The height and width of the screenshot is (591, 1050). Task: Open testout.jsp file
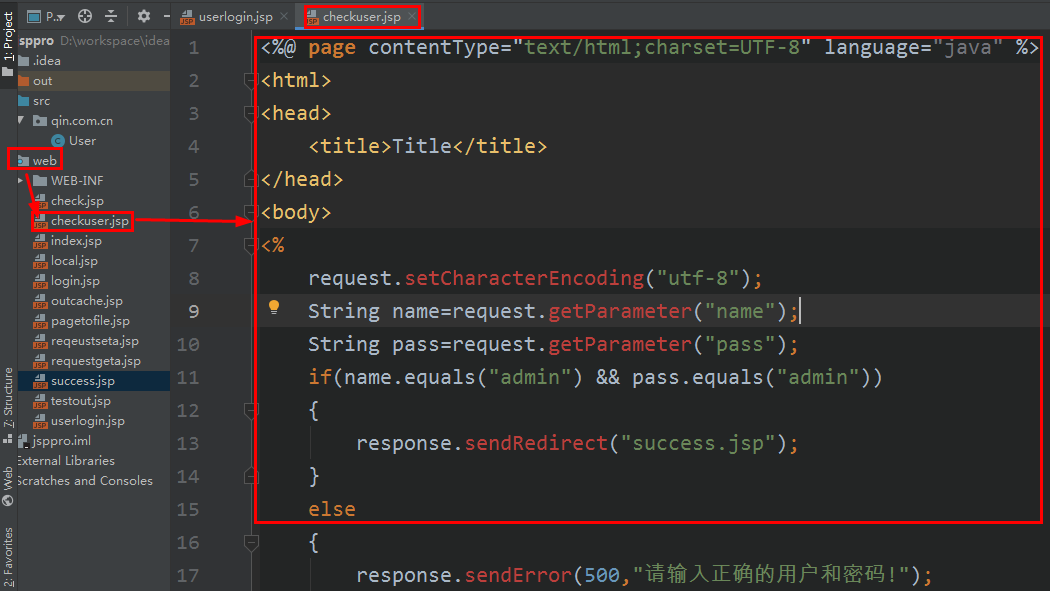[80, 401]
